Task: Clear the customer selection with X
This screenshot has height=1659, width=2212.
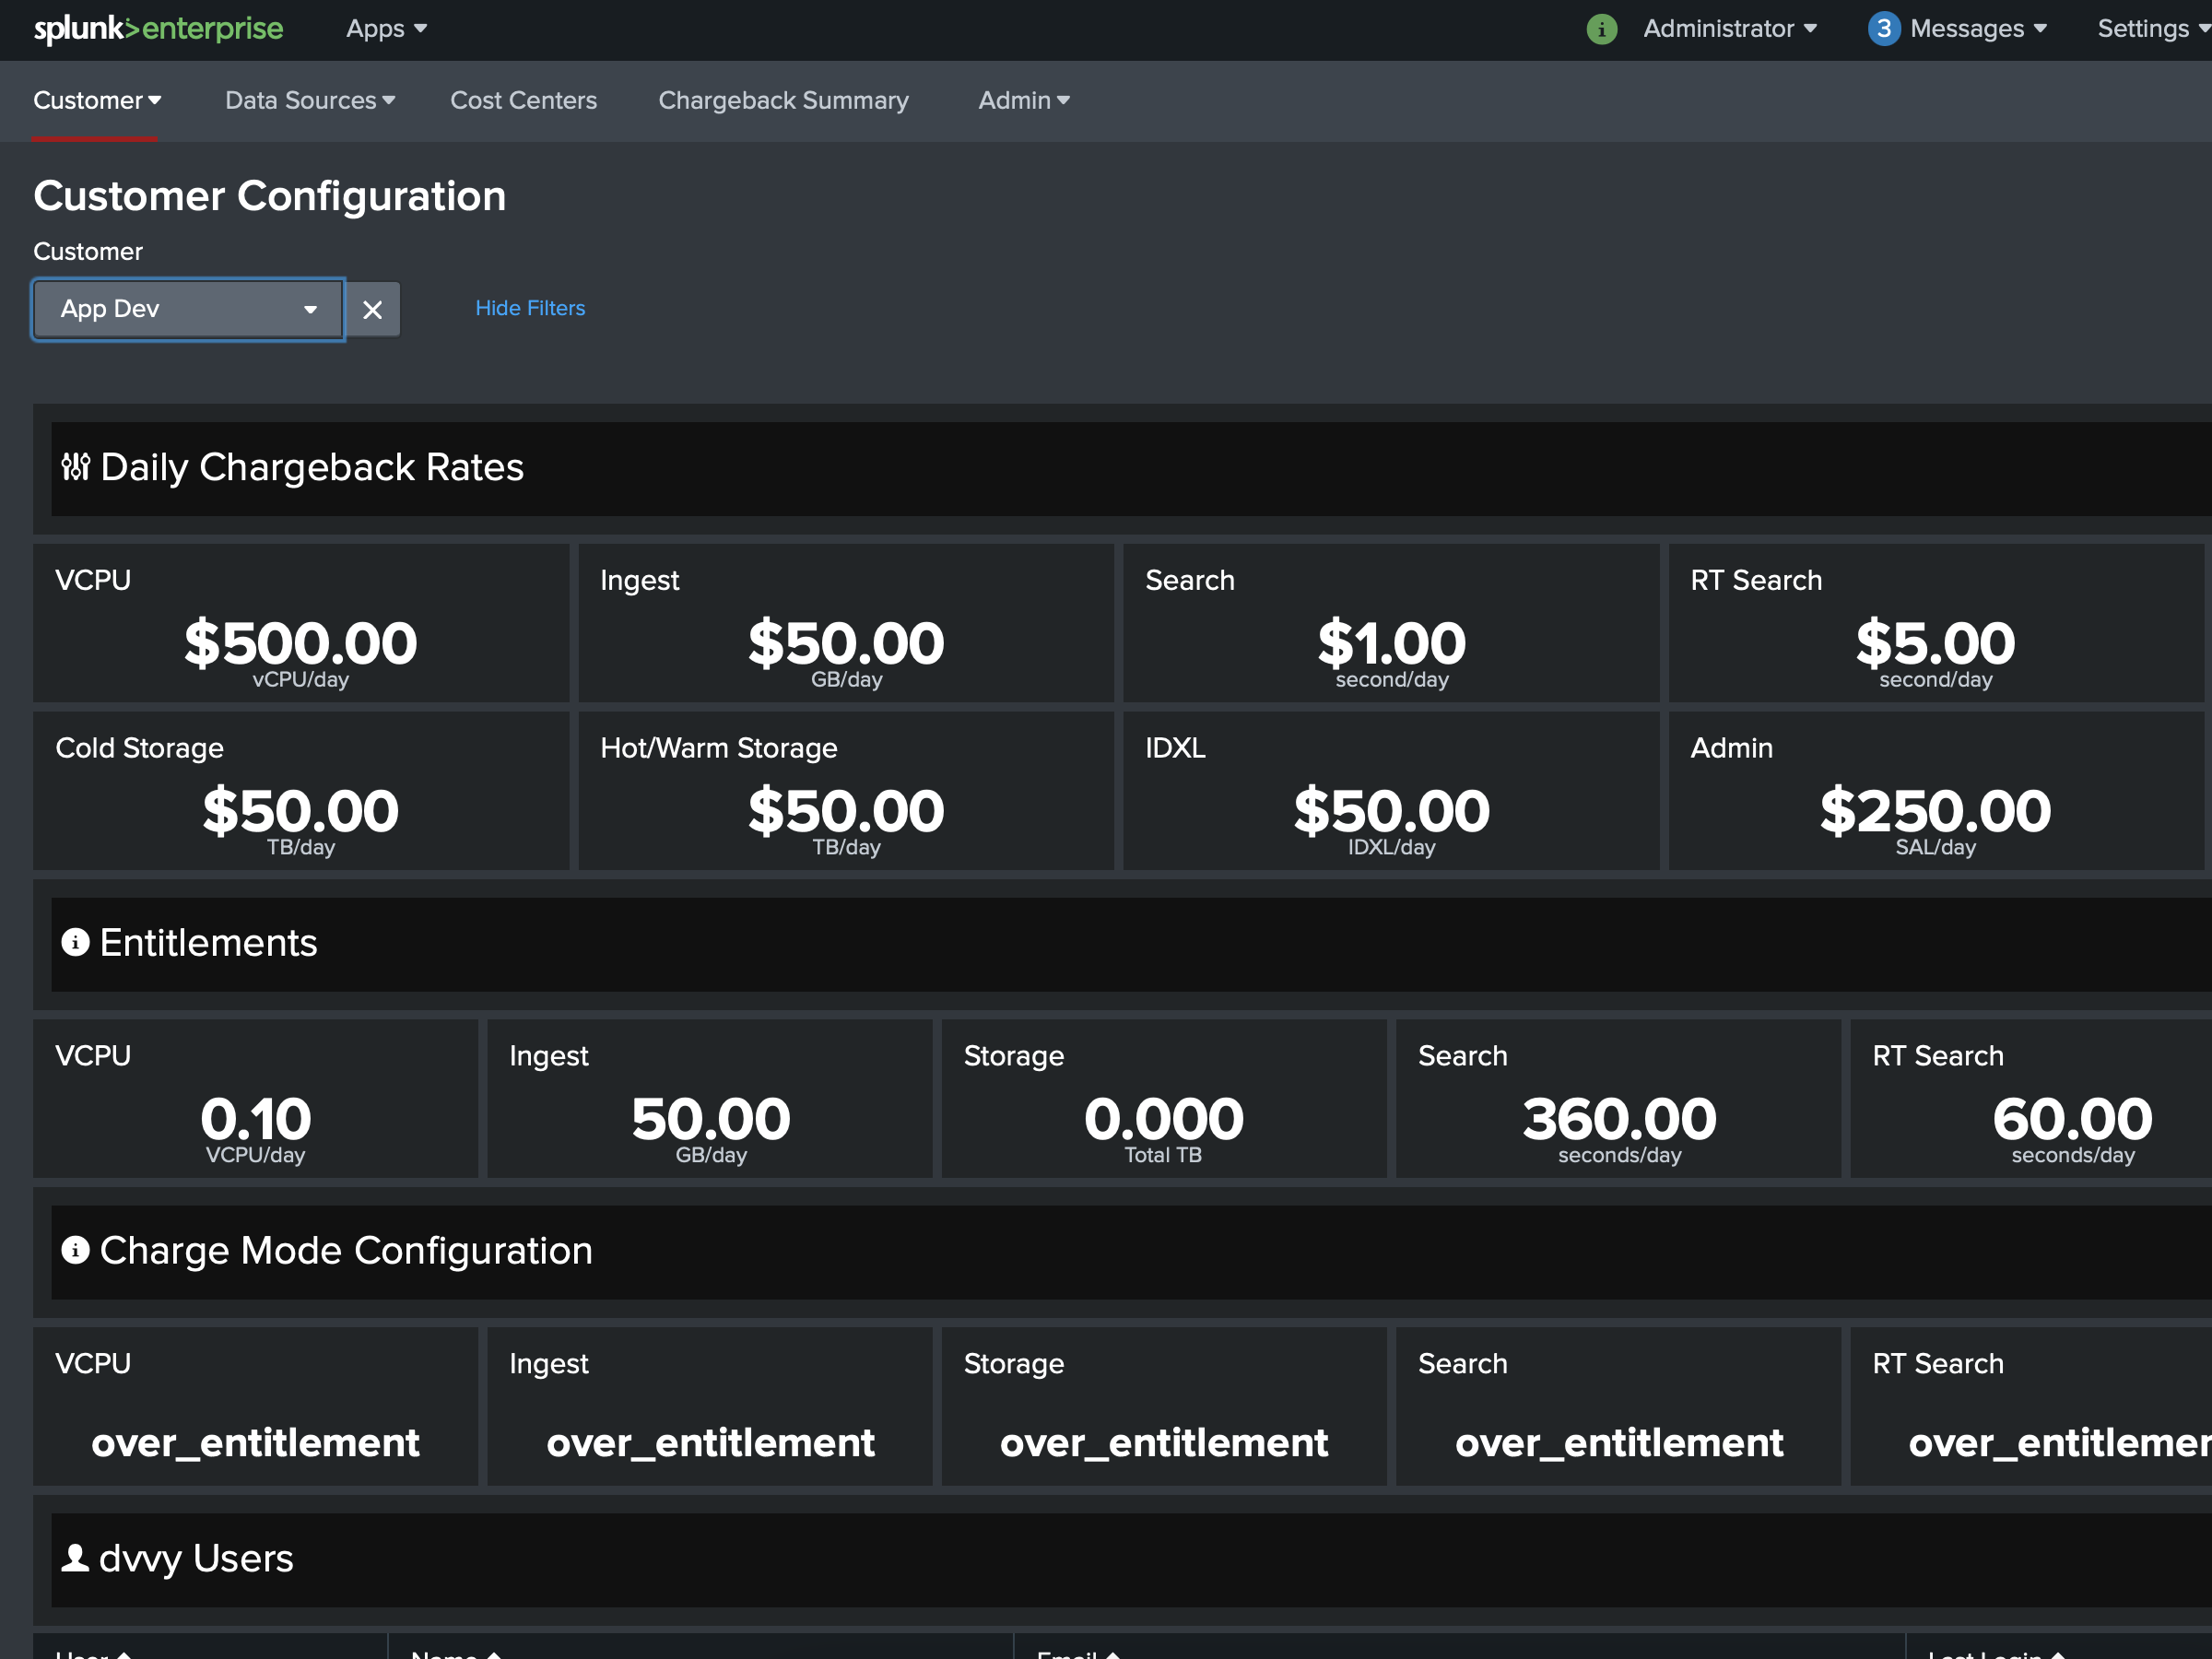Action: click(372, 310)
